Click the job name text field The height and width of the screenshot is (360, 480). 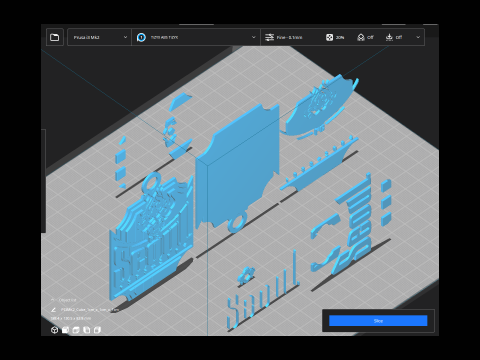tap(89, 310)
